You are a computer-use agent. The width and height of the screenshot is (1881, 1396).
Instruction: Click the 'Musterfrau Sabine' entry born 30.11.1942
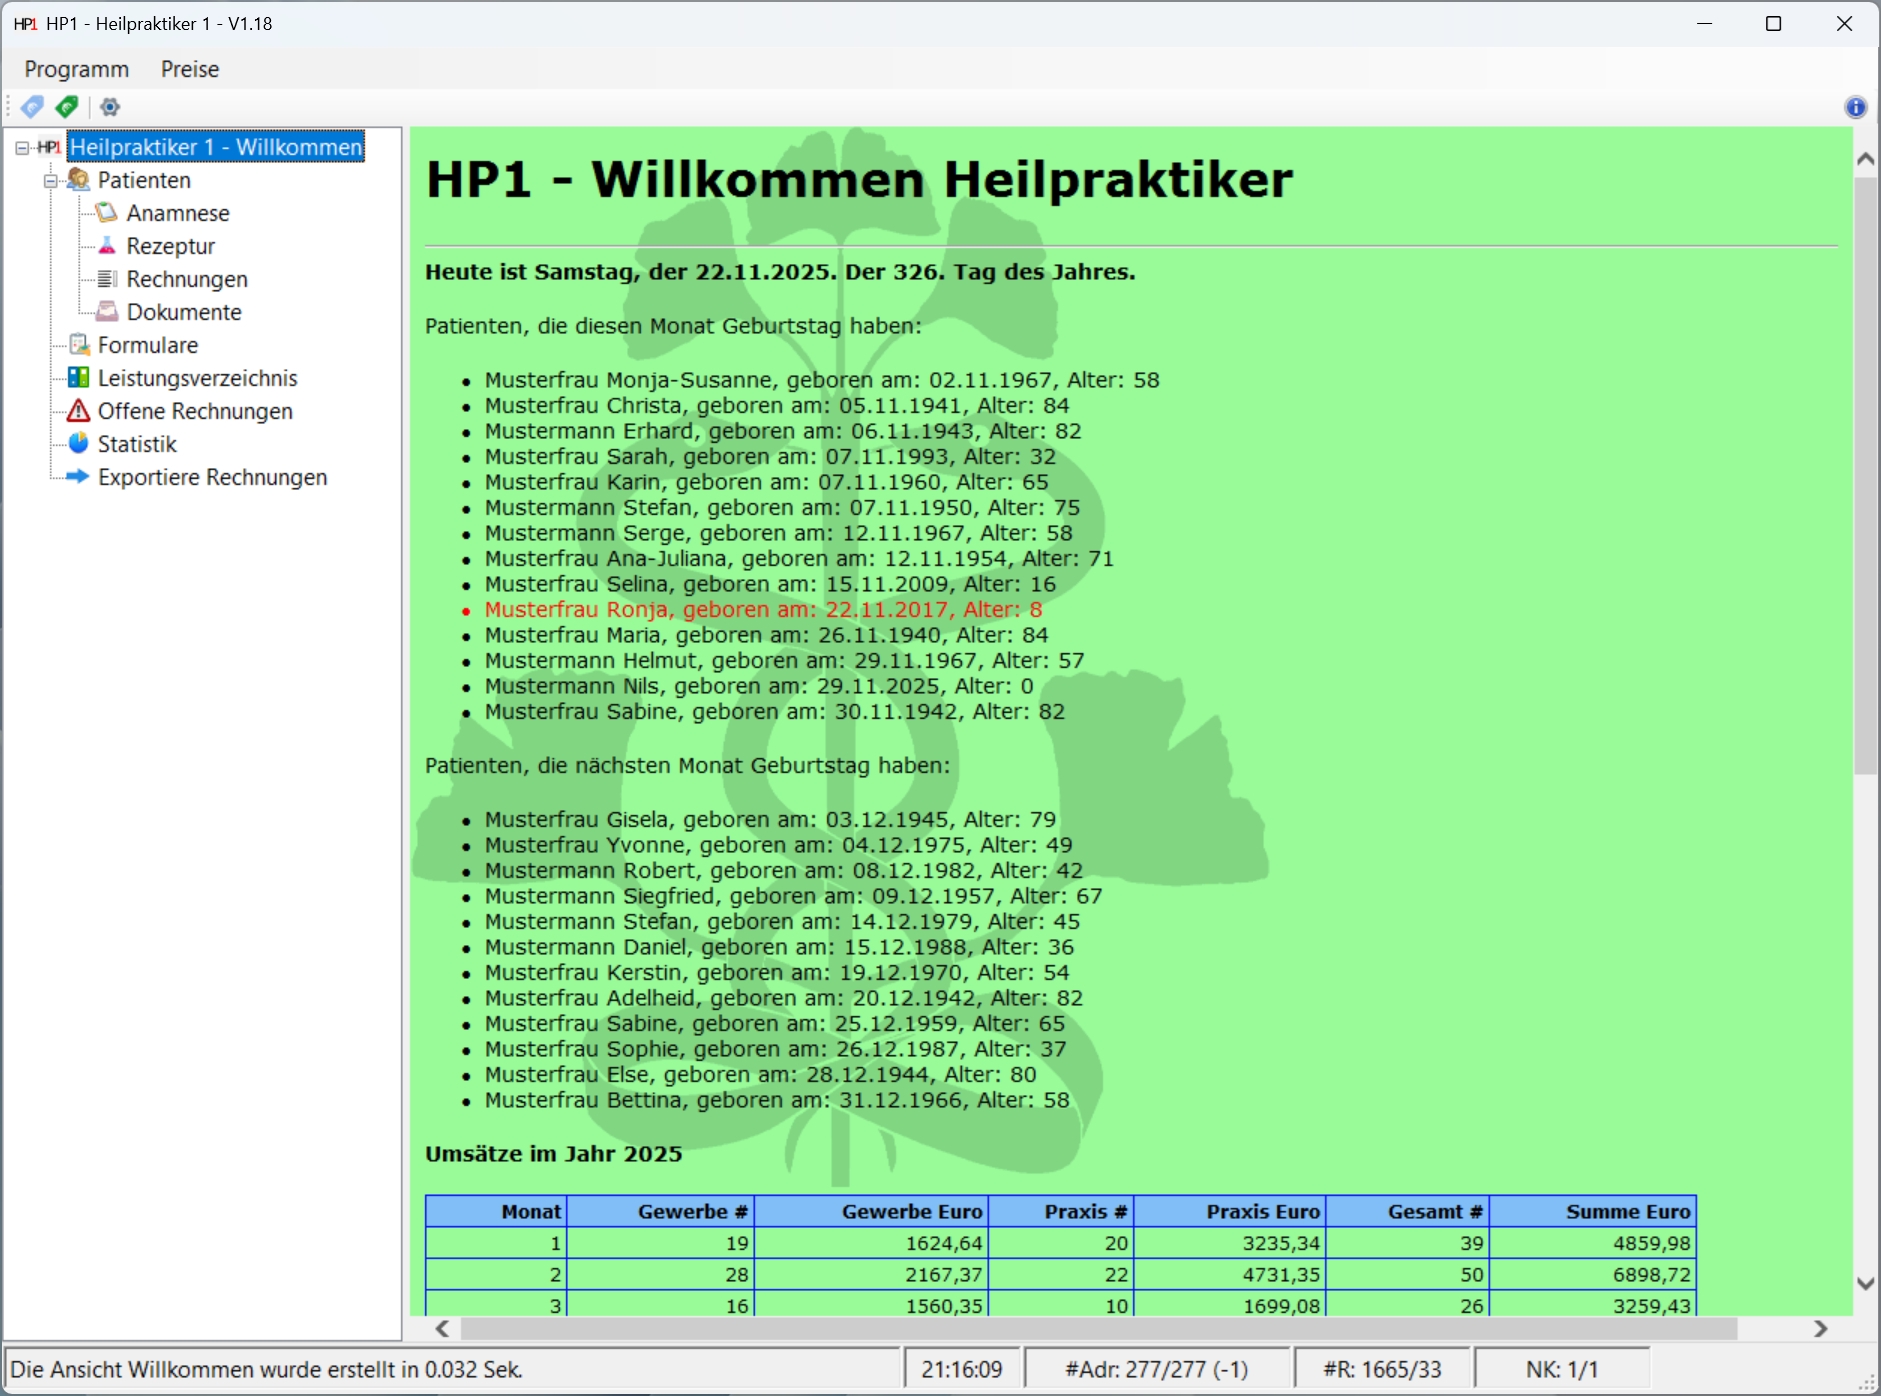click(x=775, y=712)
